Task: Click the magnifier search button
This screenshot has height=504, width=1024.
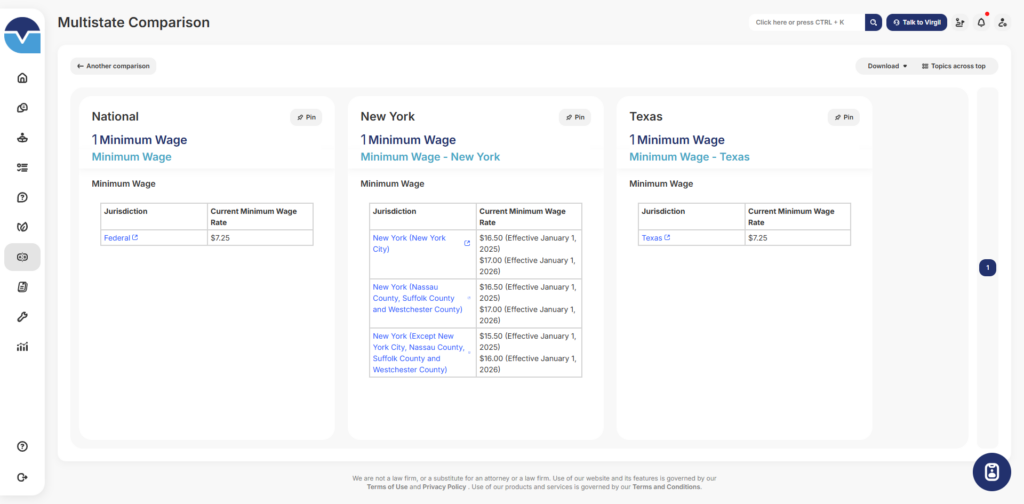Action: pos(873,22)
